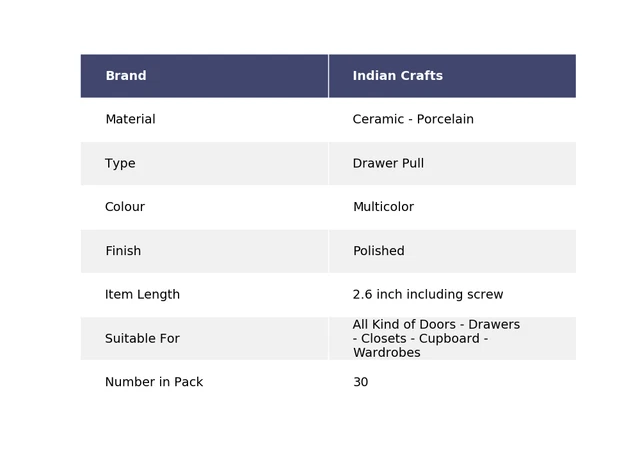Select the Material label cell
Viewport: 640px width, 454px height.
pyautogui.click(x=204, y=119)
